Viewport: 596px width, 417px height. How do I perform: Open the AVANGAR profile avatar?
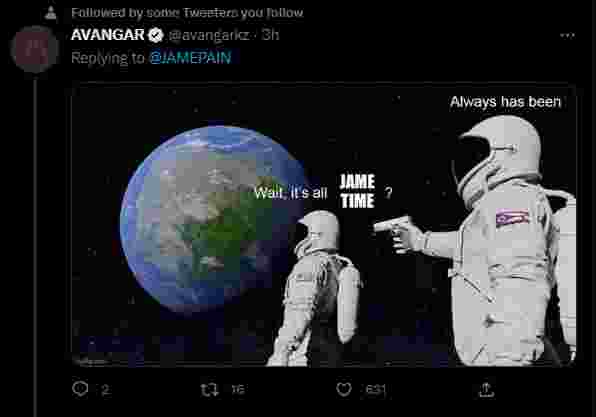[x=35, y=49]
